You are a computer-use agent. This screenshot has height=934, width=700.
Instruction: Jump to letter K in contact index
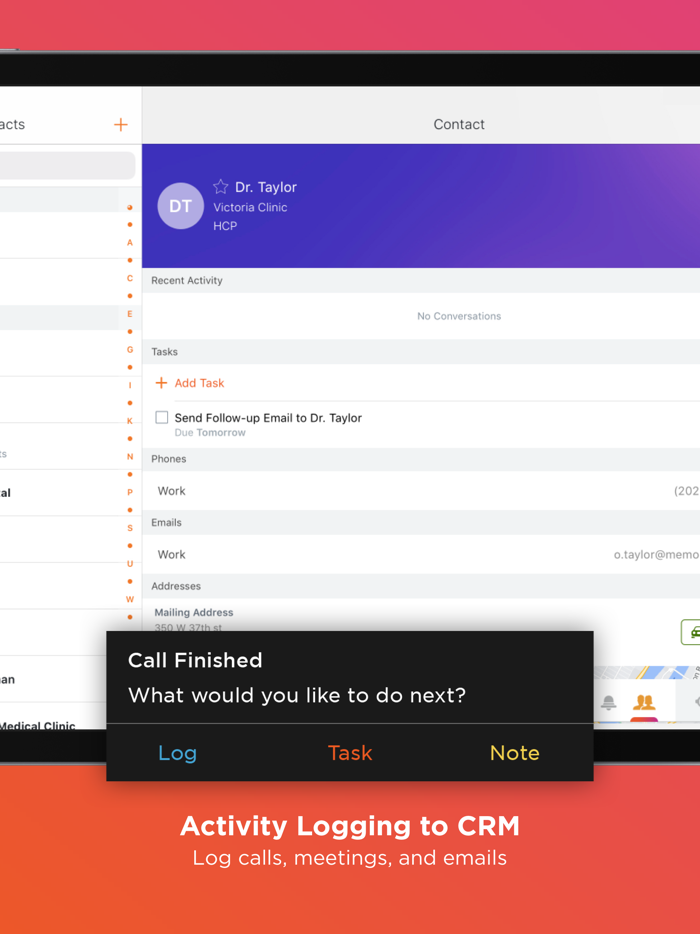coord(130,421)
